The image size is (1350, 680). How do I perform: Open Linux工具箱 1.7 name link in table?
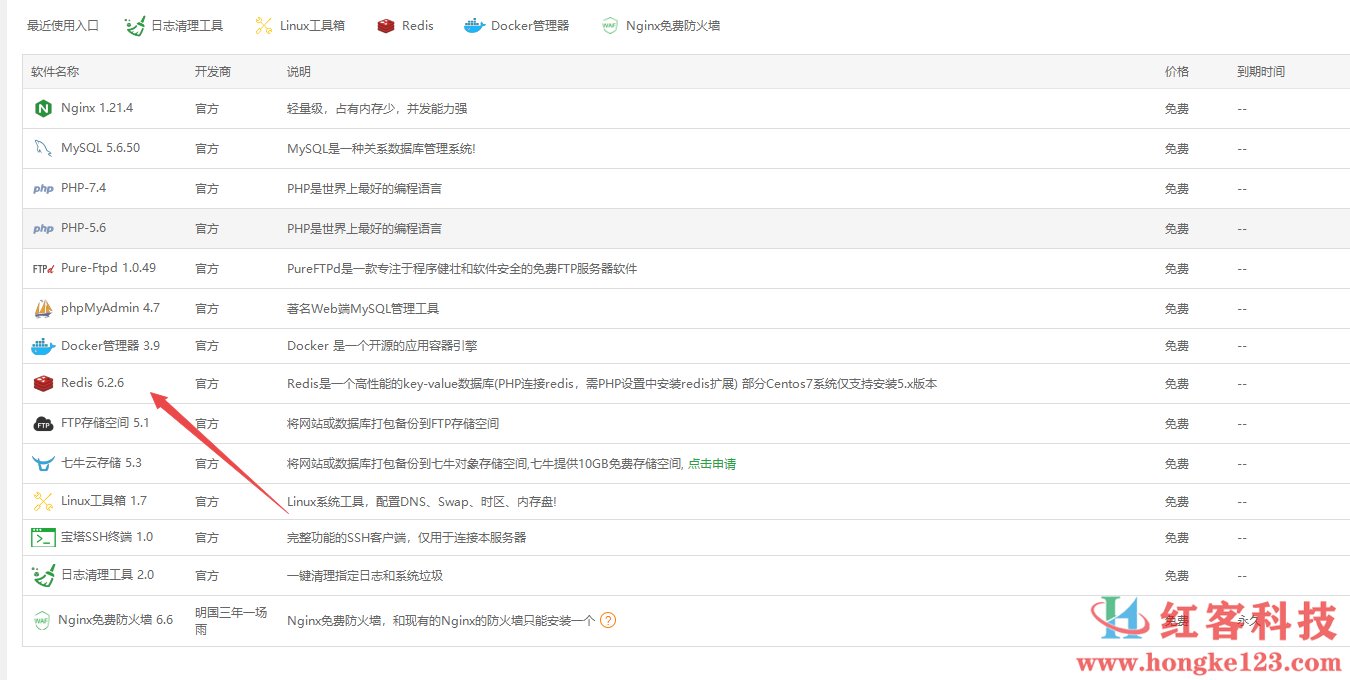click(104, 501)
